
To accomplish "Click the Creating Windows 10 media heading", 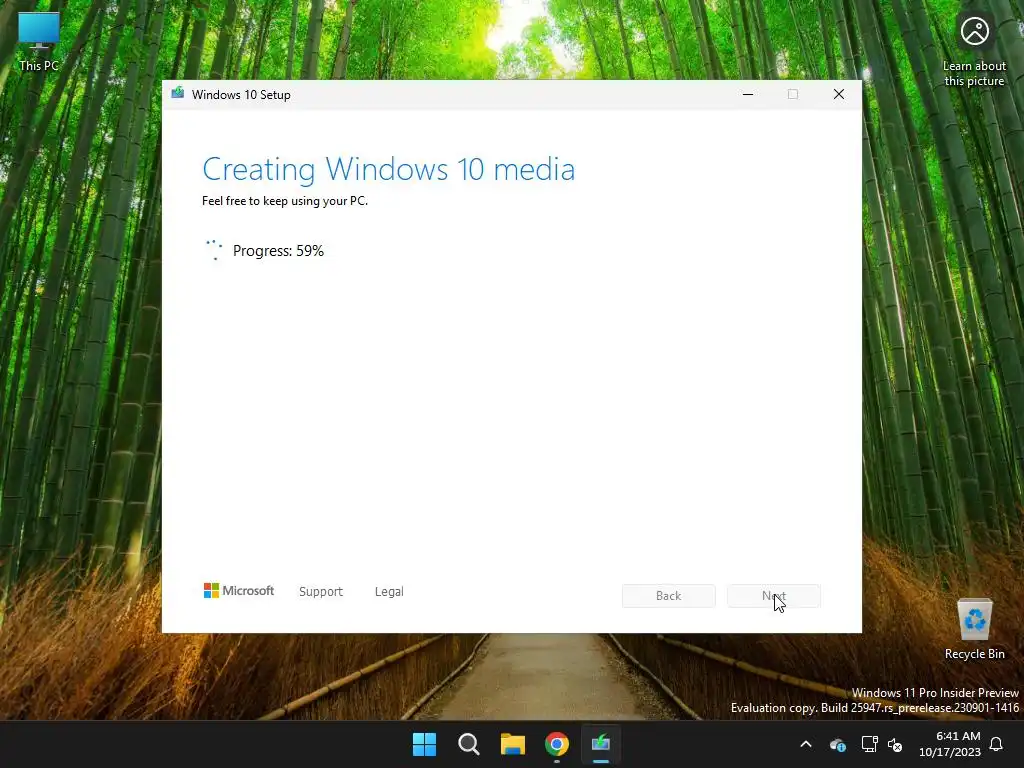I will point(389,170).
